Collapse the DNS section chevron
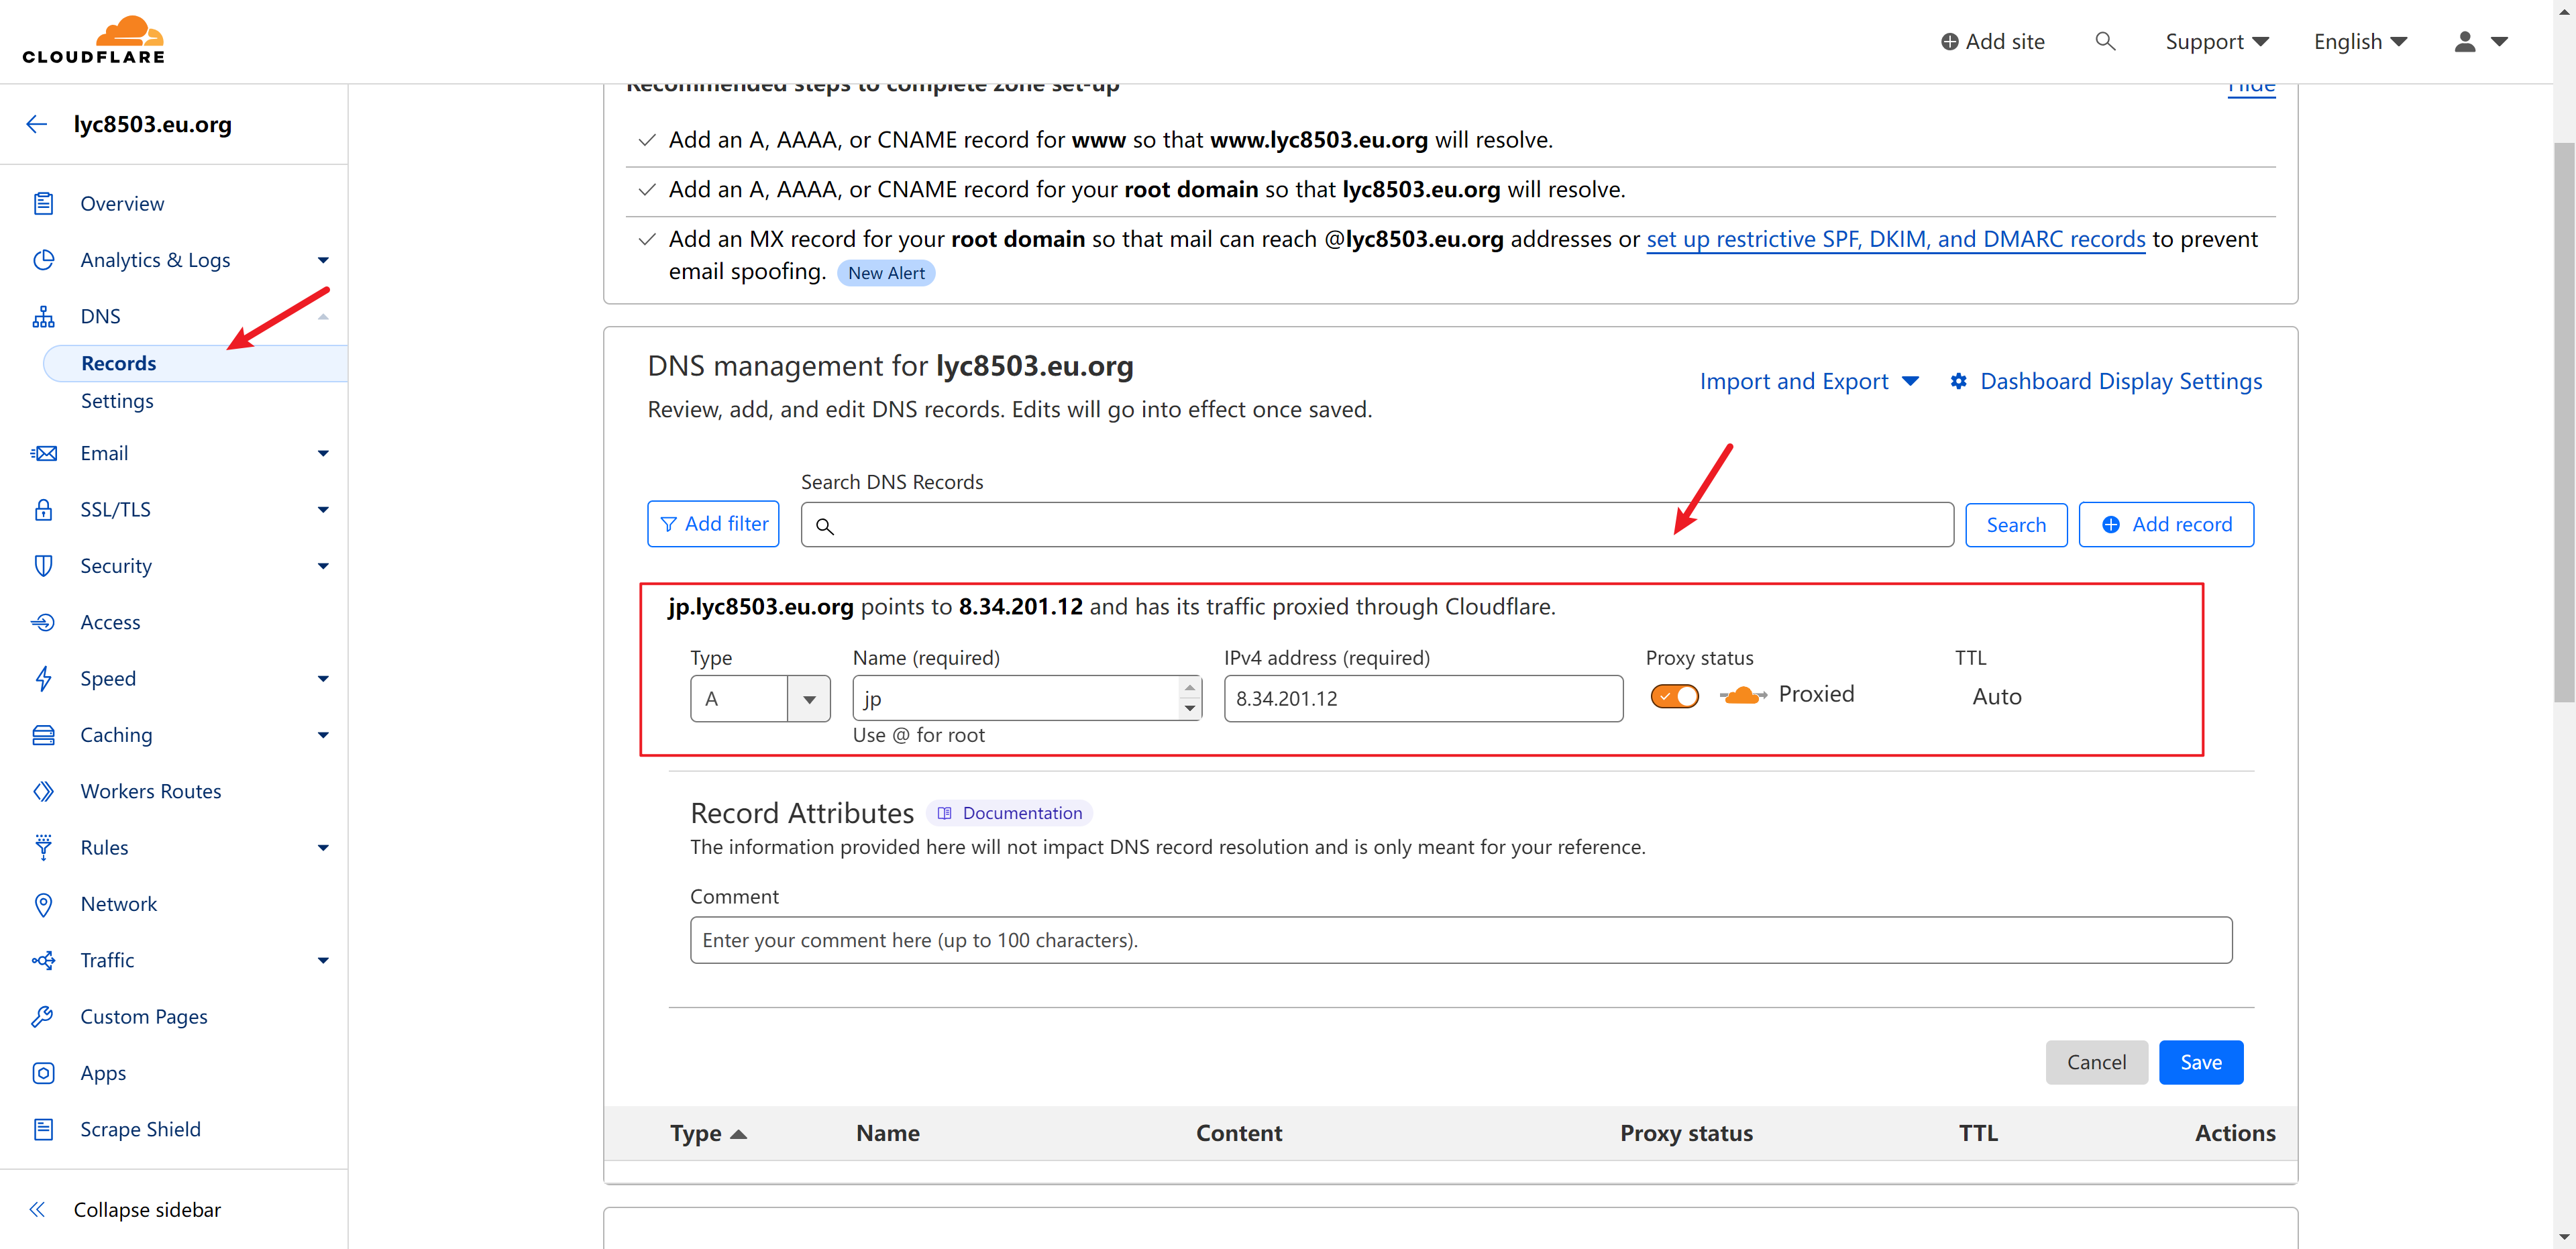 click(323, 316)
